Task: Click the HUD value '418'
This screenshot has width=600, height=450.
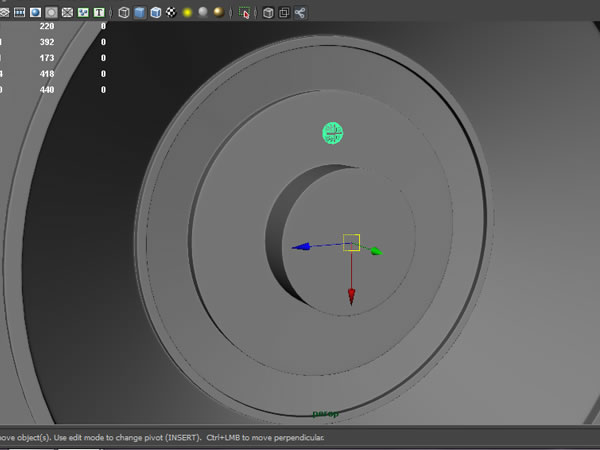Action: pyautogui.click(x=47, y=74)
